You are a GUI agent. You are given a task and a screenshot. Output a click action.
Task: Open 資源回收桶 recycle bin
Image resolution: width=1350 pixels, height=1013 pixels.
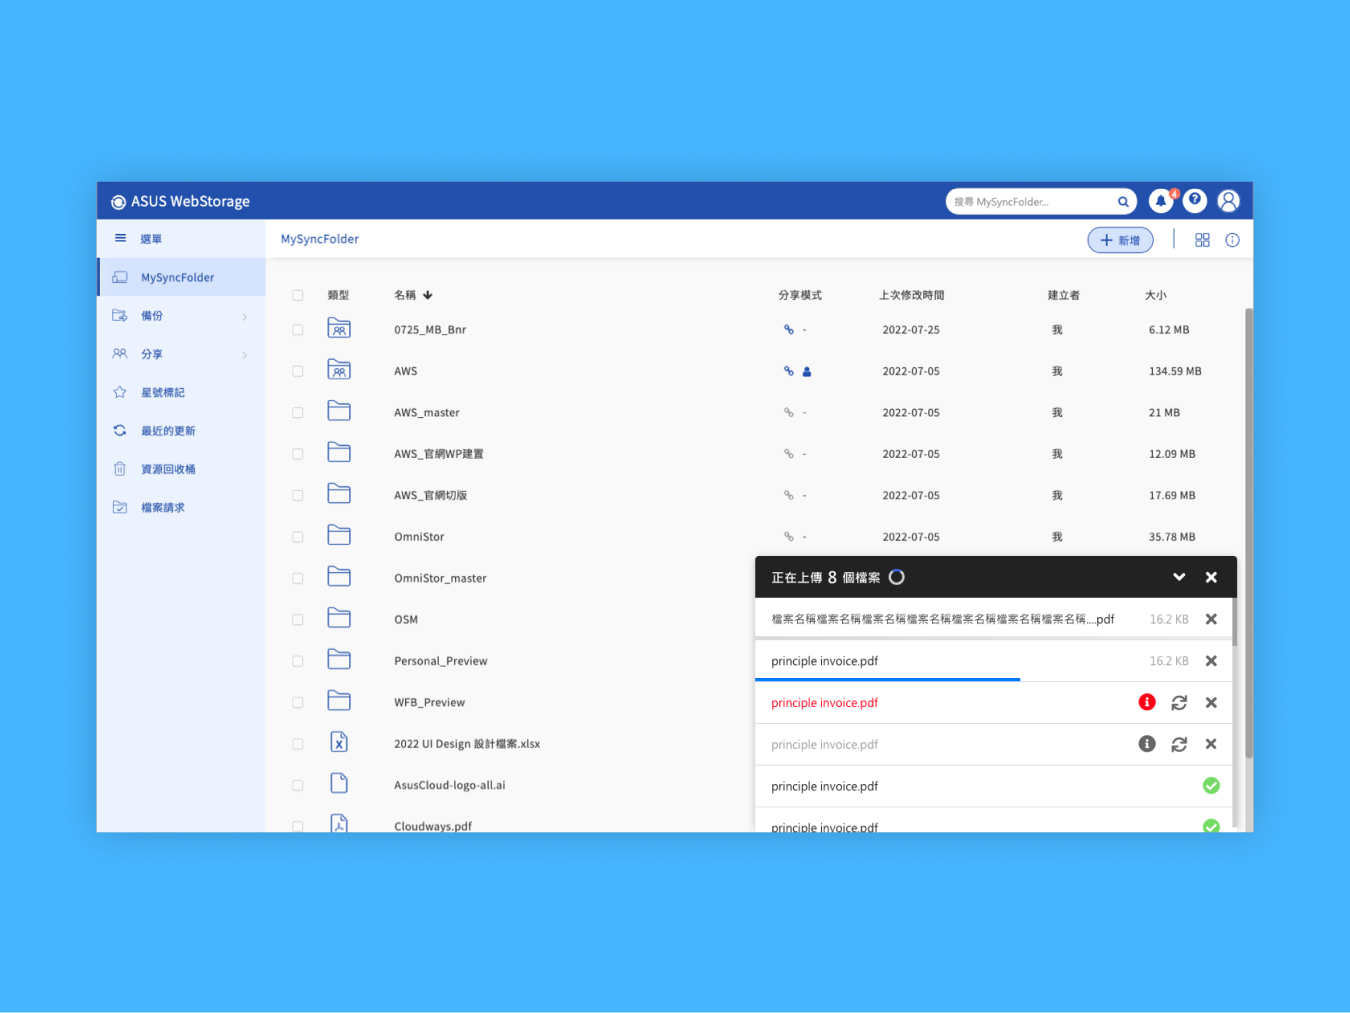pyautogui.click(x=182, y=469)
